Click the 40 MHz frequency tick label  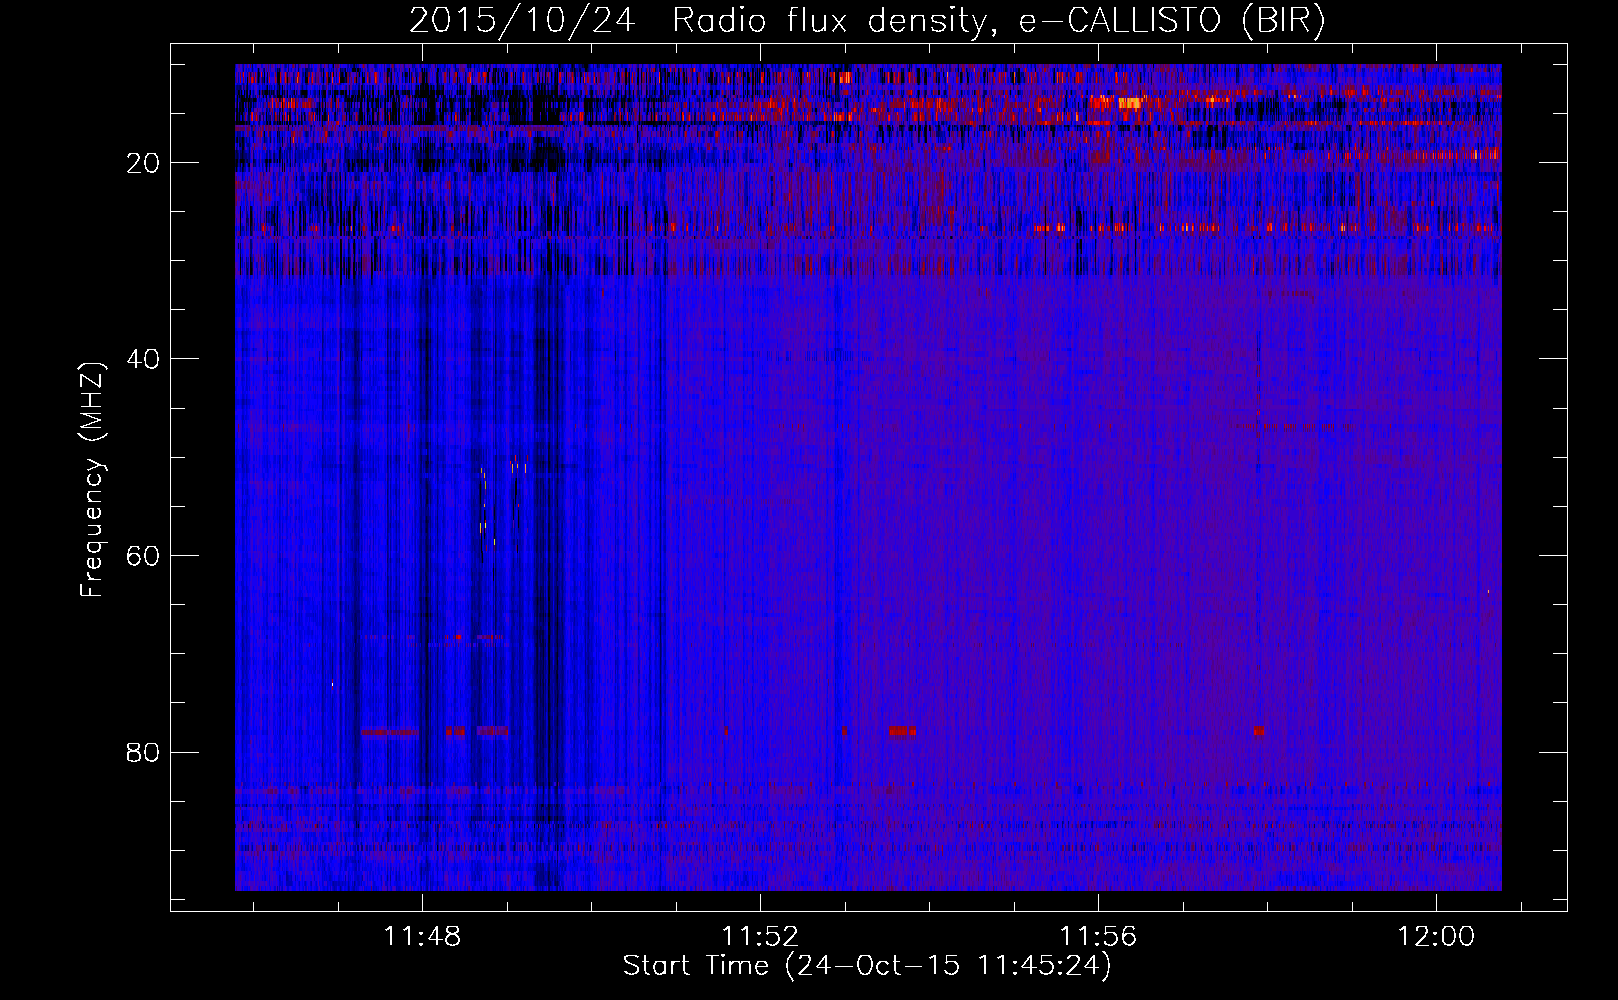pos(144,358)
